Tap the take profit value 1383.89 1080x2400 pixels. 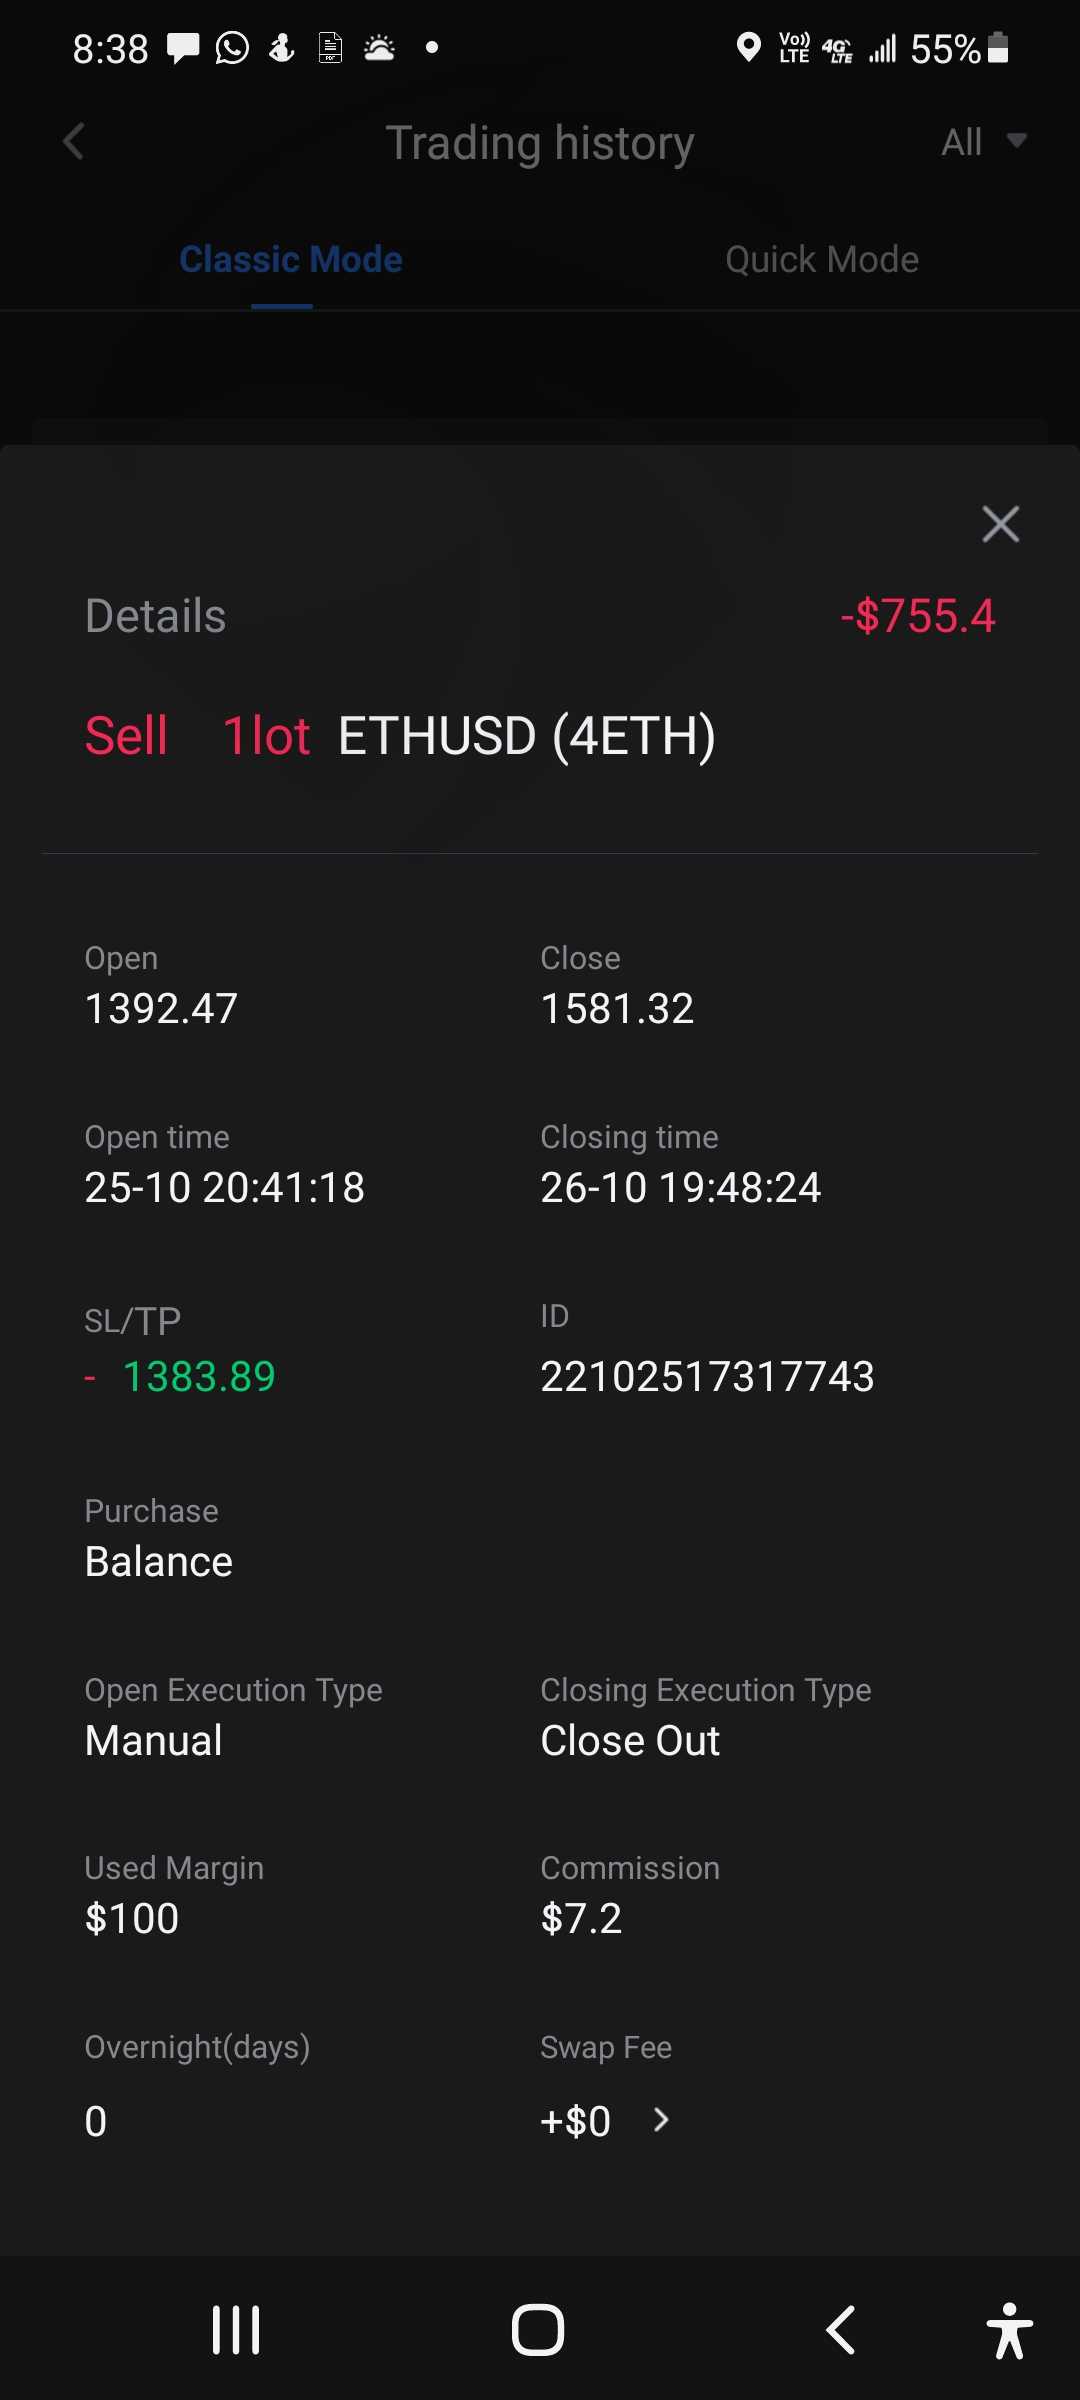click(x=199, y=1377)
